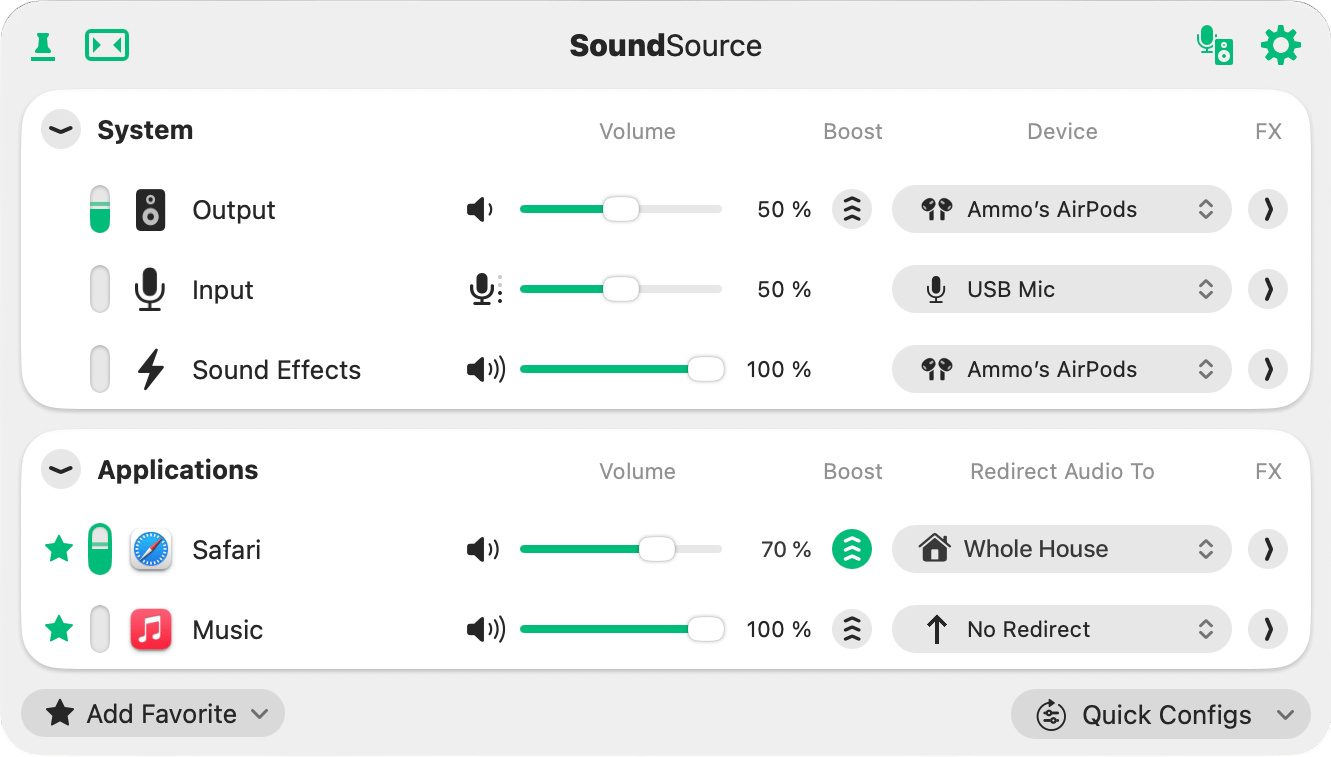
Task: Pin the SoundSource window open
Action: point(43,46)
